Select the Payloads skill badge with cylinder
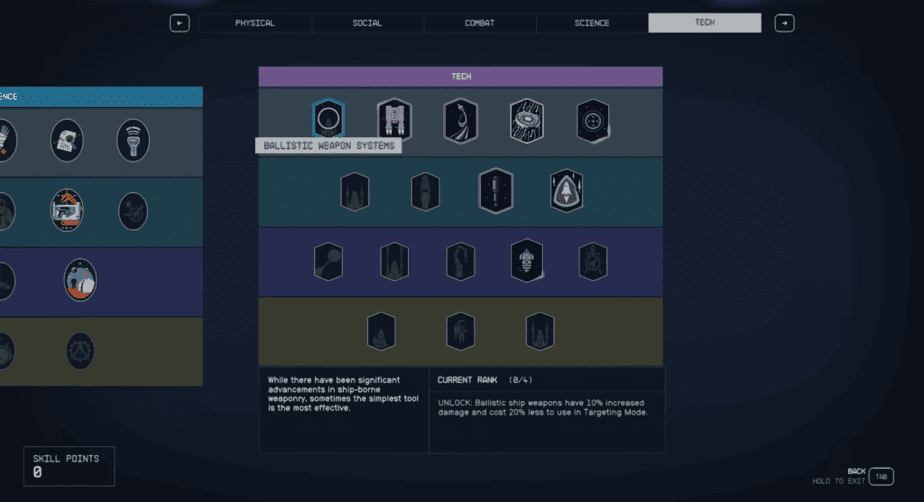The image size is (924, 502). pyautogui.click(x=496, y=191)
